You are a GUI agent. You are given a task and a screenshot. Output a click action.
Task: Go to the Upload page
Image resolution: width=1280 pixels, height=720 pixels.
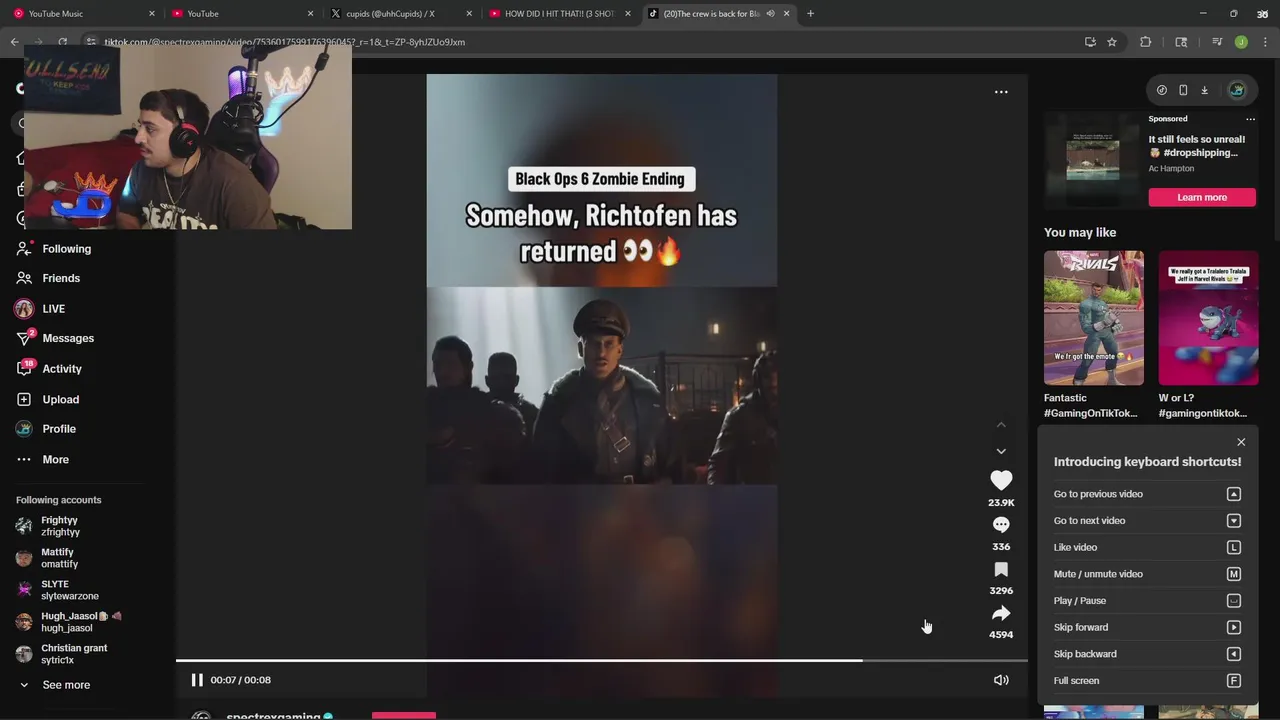coord(48,399)
